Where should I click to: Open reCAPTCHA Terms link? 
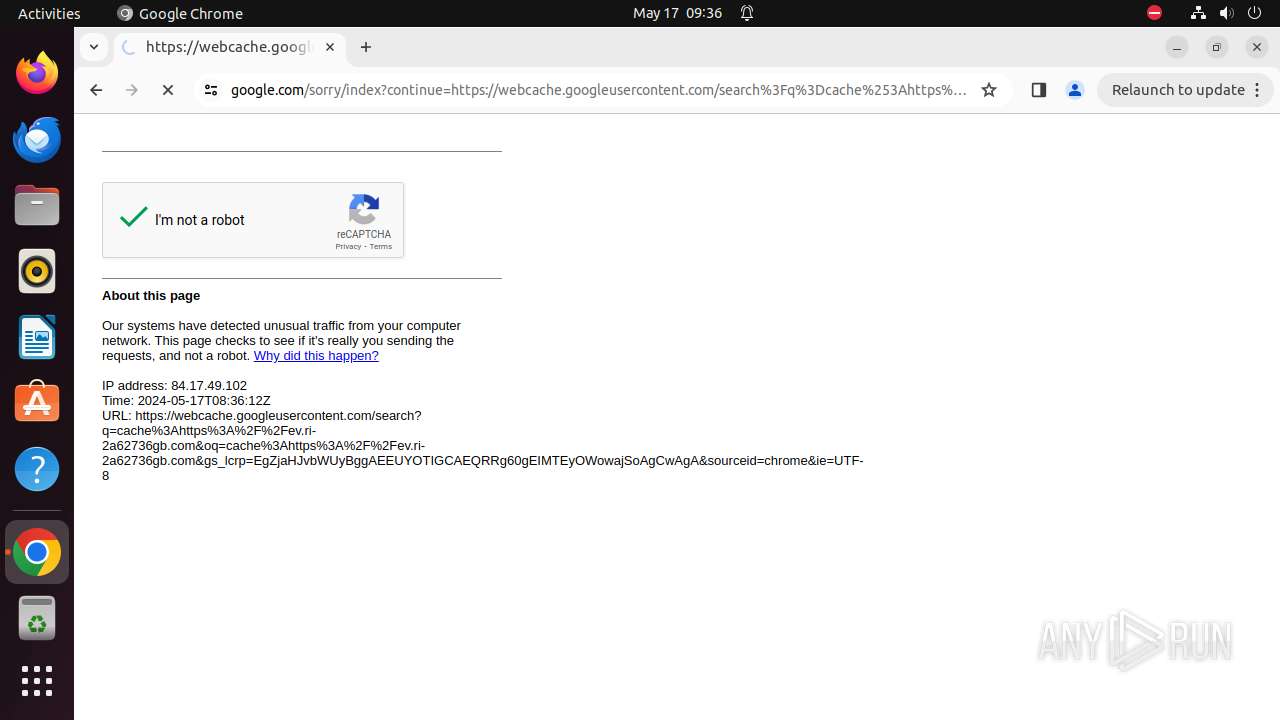(381, 247)
